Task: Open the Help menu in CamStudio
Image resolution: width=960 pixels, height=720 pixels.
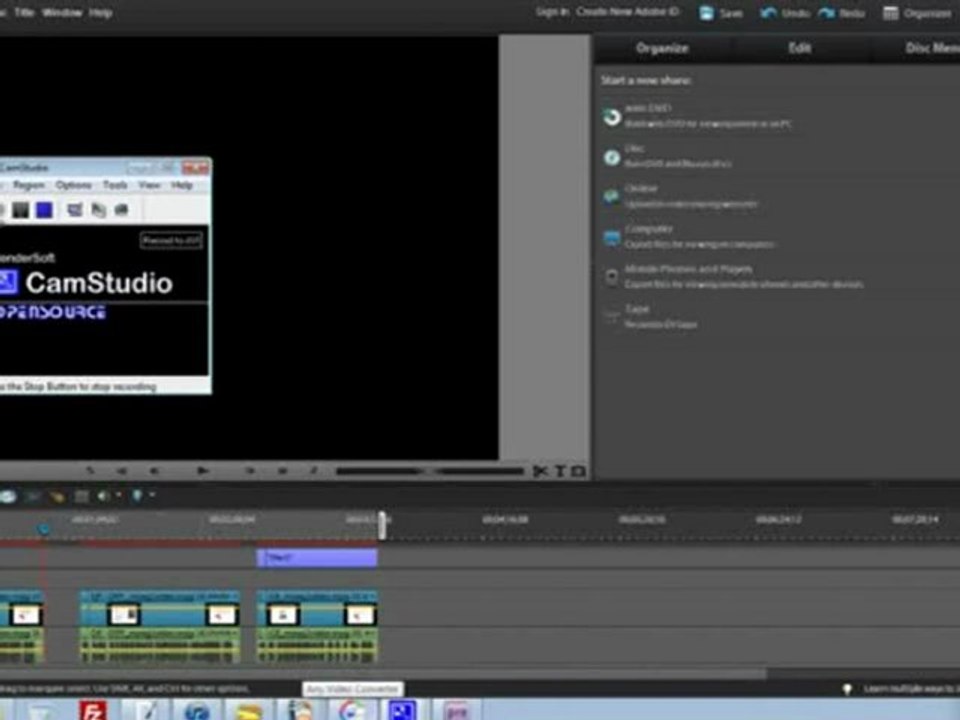Action: click(182, 185)
